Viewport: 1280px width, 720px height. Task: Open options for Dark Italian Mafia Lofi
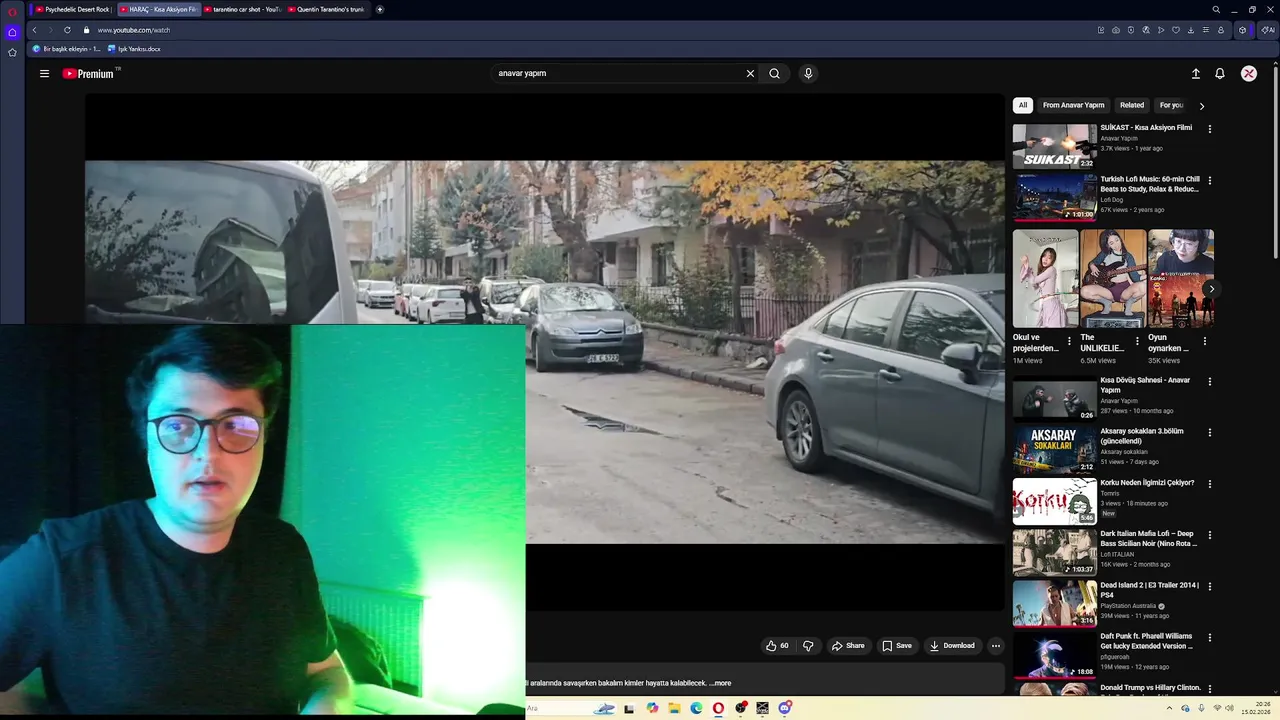click(x=1210, y=535)
